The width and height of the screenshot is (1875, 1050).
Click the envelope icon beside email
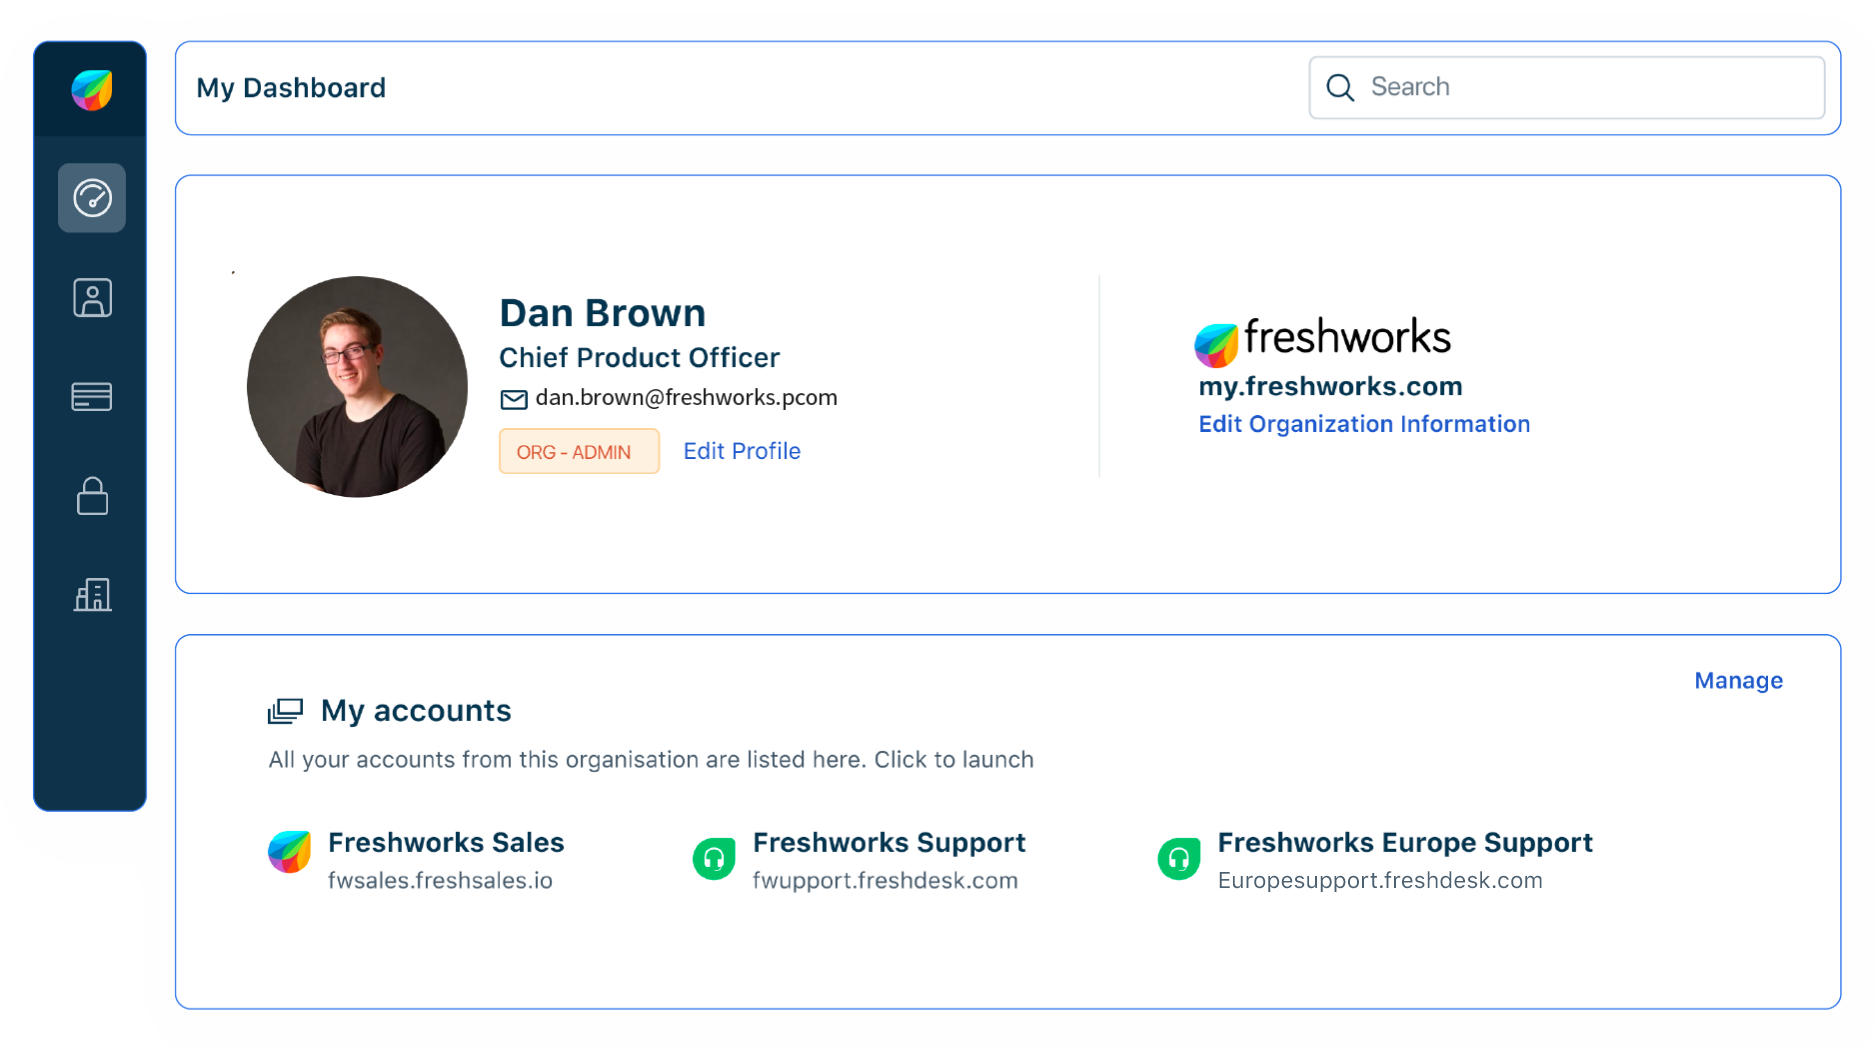point(514,400)
